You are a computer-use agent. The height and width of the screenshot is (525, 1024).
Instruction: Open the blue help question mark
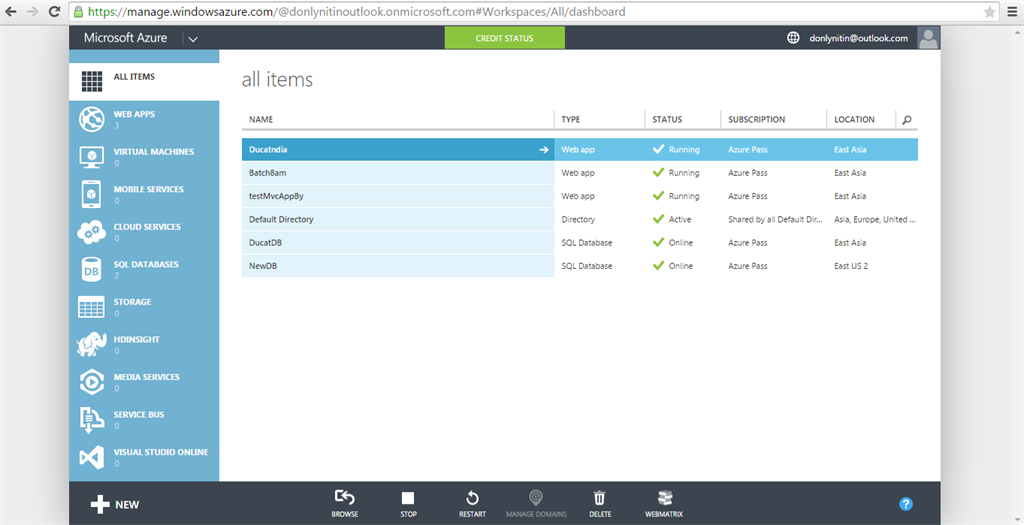pos(906,503)
